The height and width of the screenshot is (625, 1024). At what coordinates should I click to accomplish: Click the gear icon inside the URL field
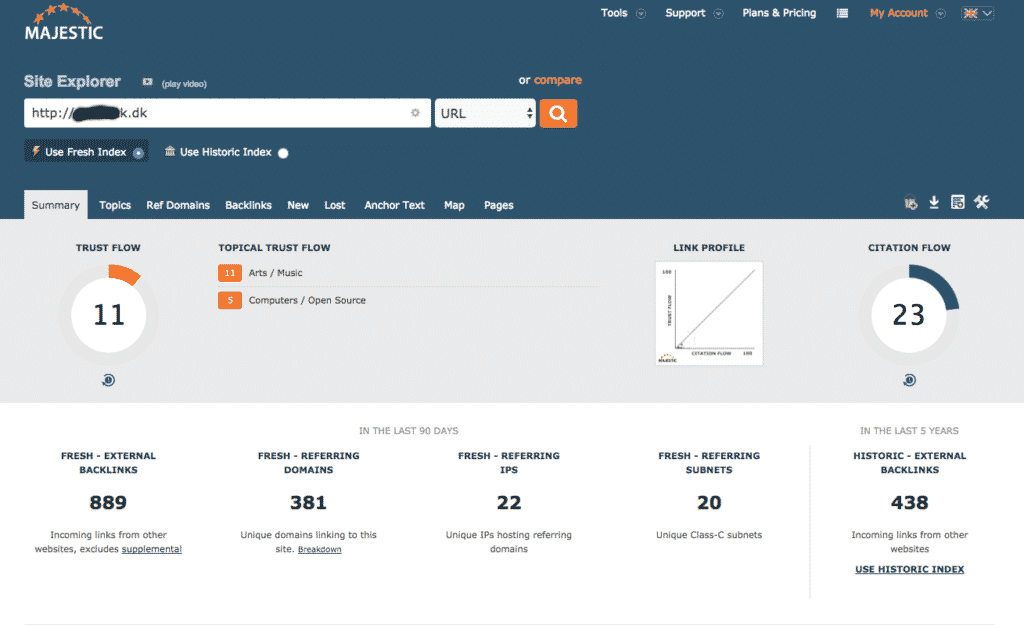(x=415, y=113)
